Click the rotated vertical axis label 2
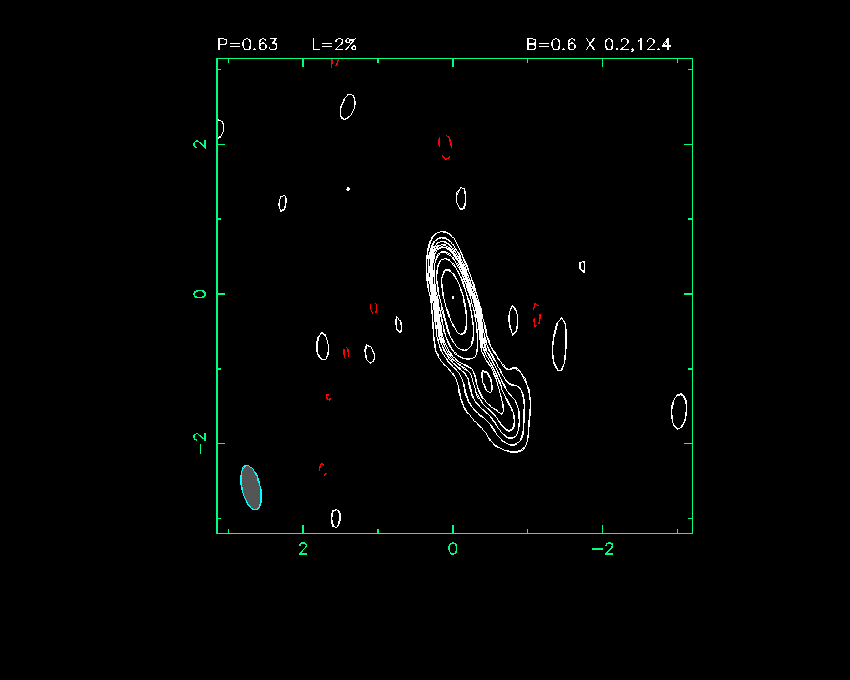The width and height of the screenshot is (850, 680). pos(201,144)
